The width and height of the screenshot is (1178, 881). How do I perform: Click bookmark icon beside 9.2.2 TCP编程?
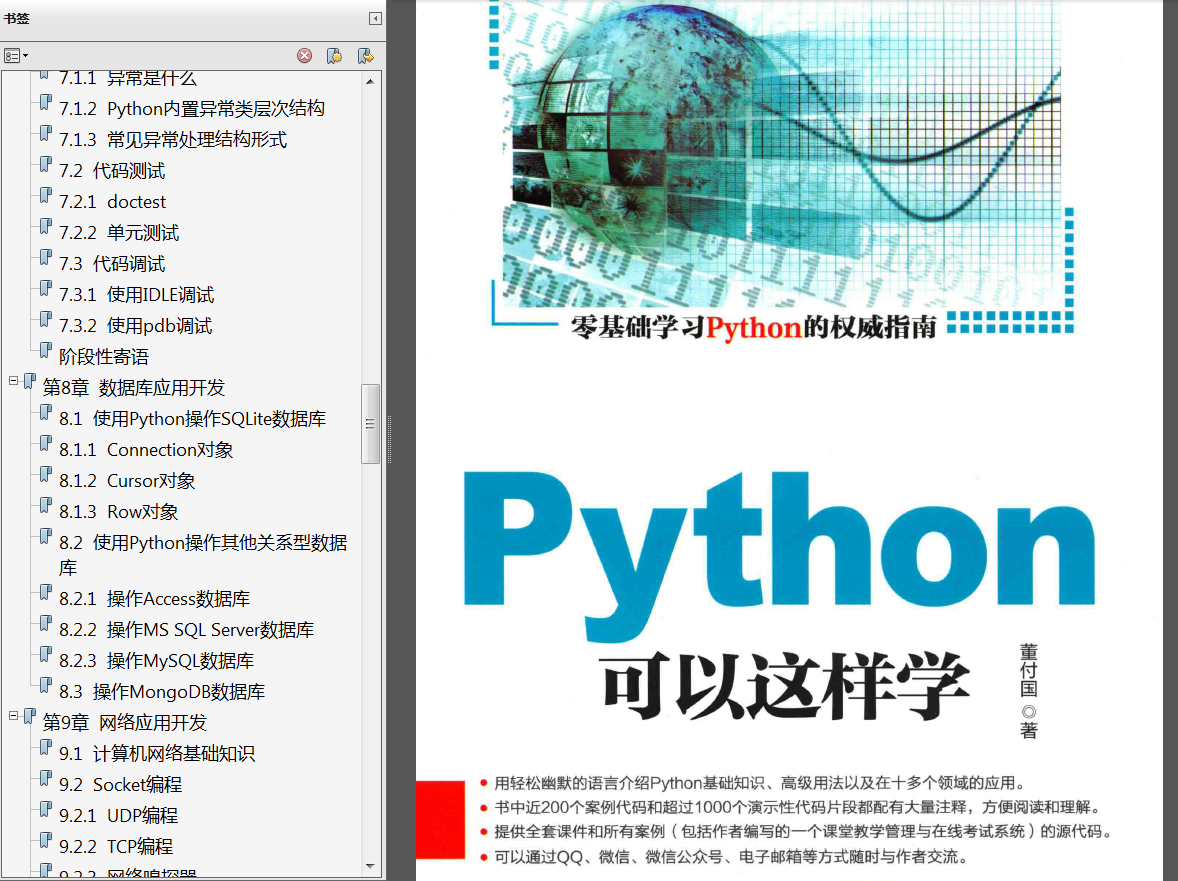point(46,840)
